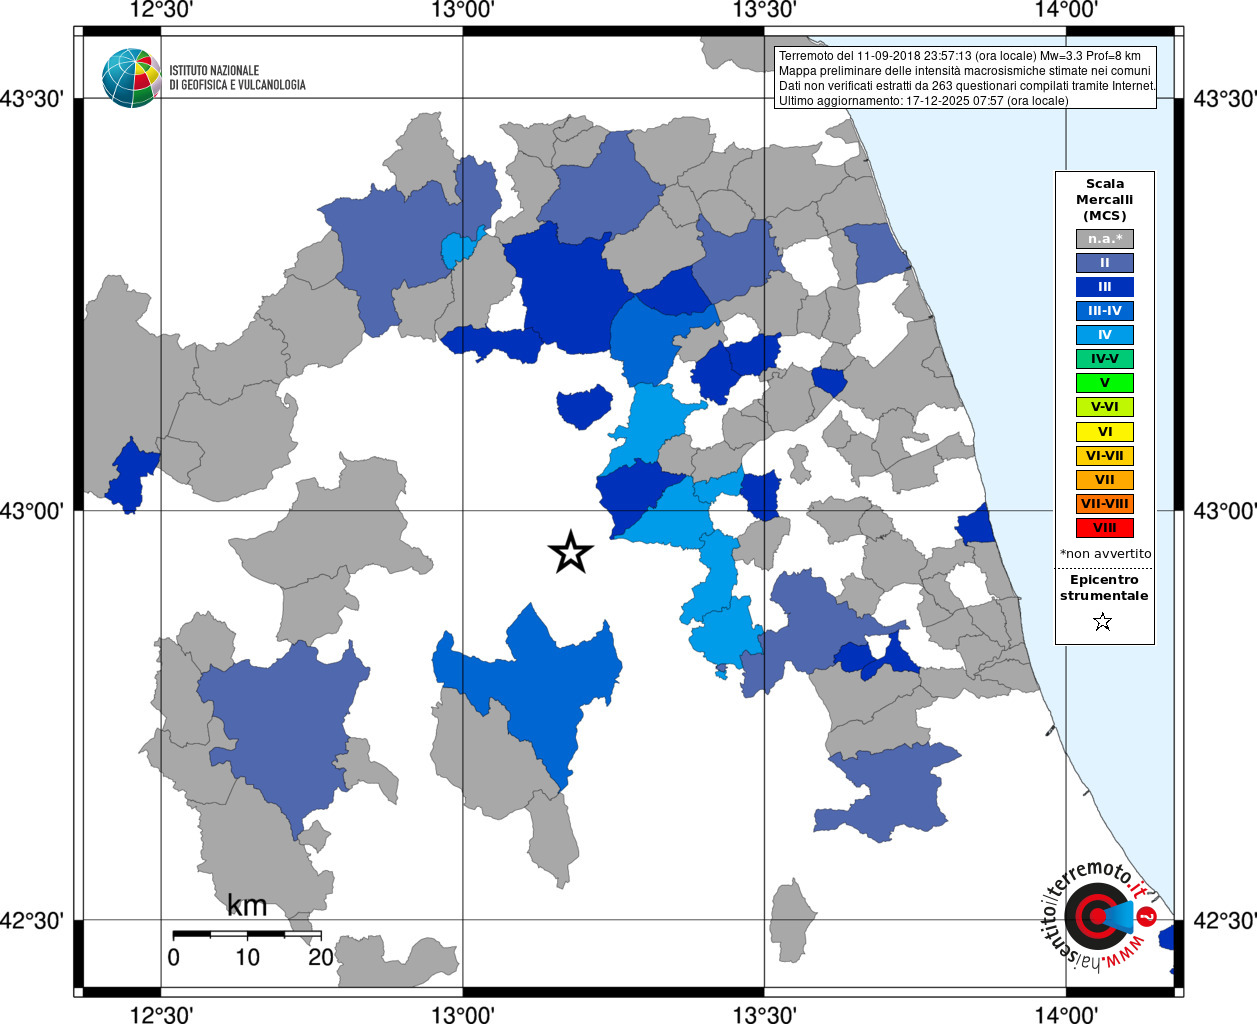Select the III intensity legend swatch
This screenshot has height=1024, width=1257.
coord(1105,287)
